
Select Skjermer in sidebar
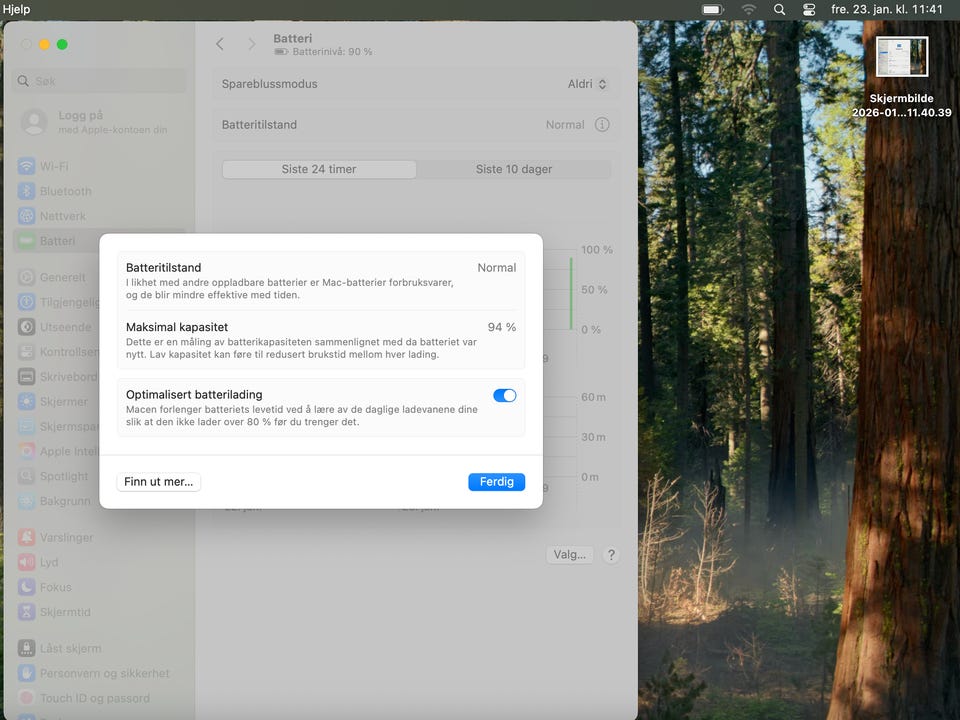tap(58, 402)
